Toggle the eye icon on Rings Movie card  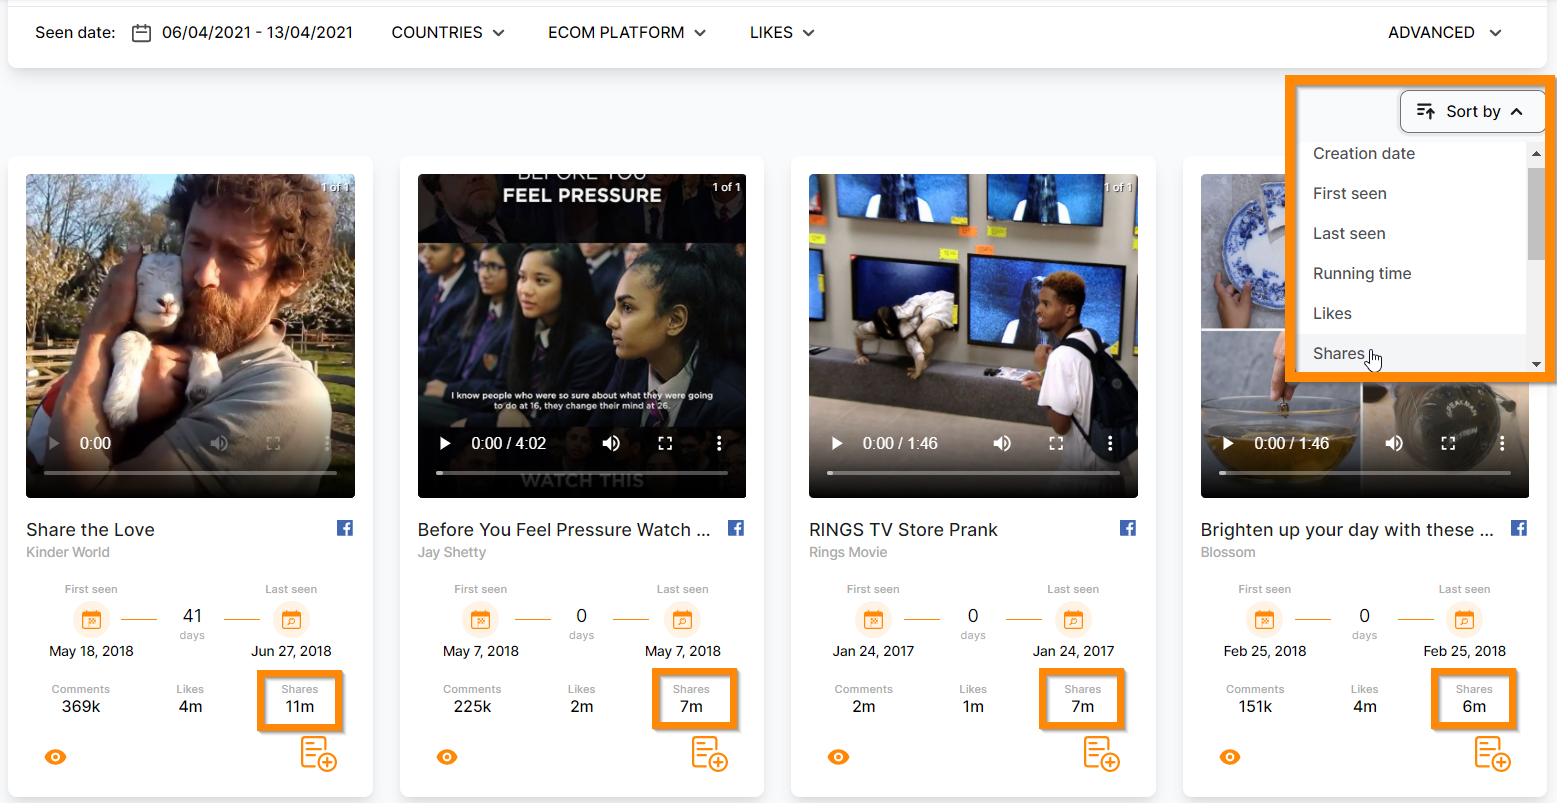pyautogui.click(x=839, y=757)
